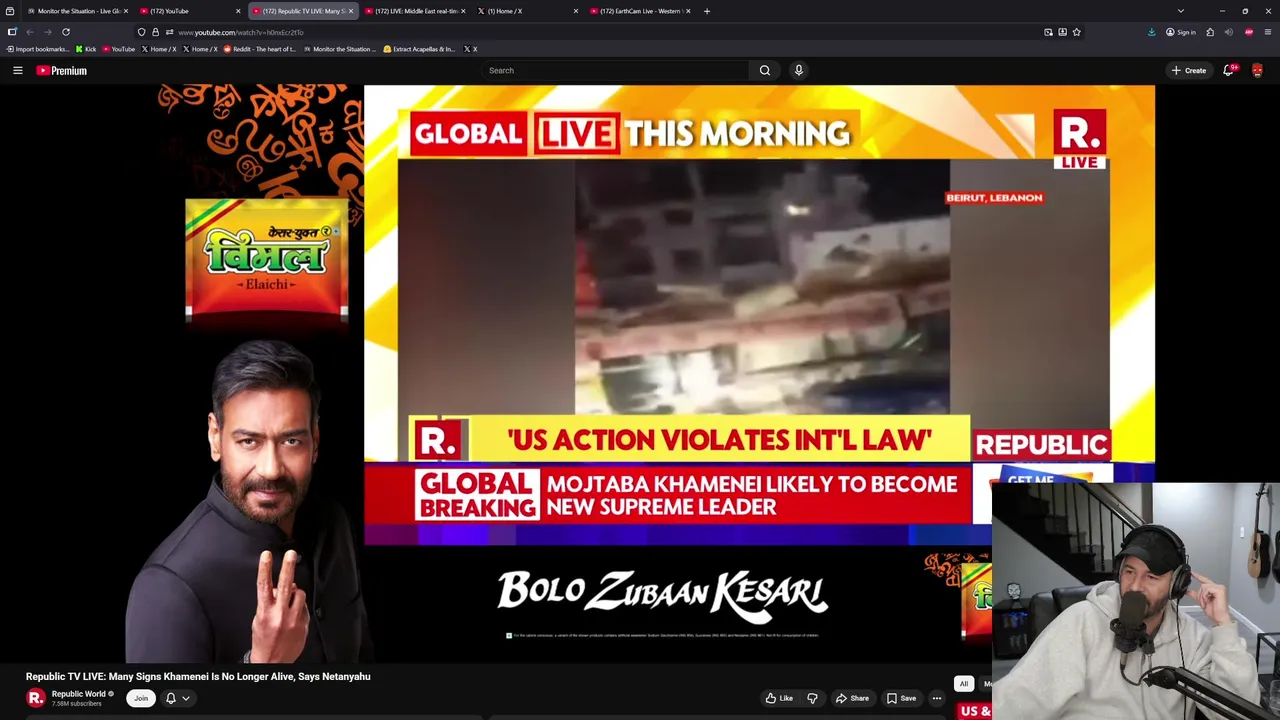Mute tab via speaker icon in toolbar
This screenshot has height=720, width=1280.
1229,32
